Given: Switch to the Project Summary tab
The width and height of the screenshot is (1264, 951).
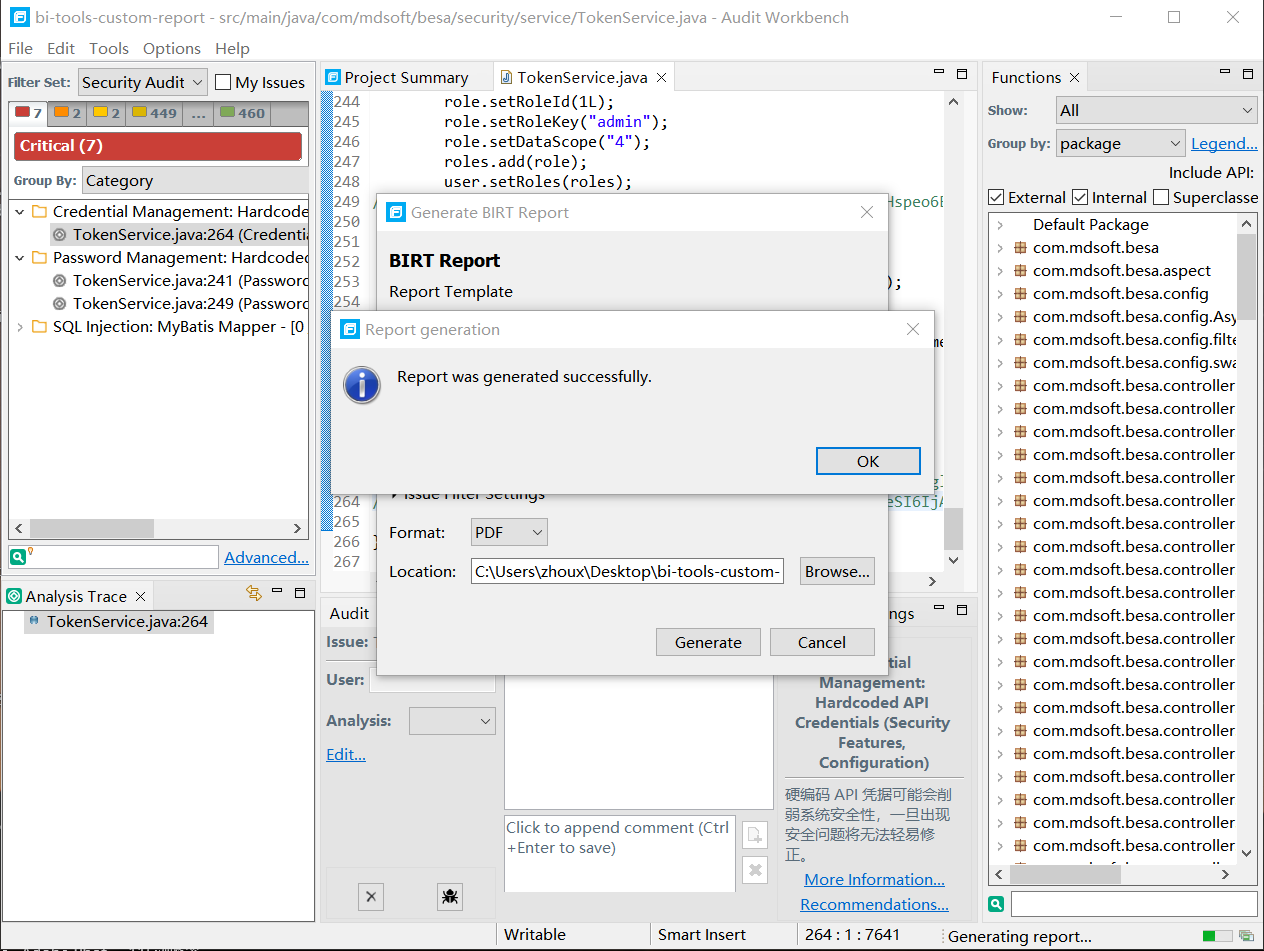Looking at the screenshot, I should tap(406, 77).
